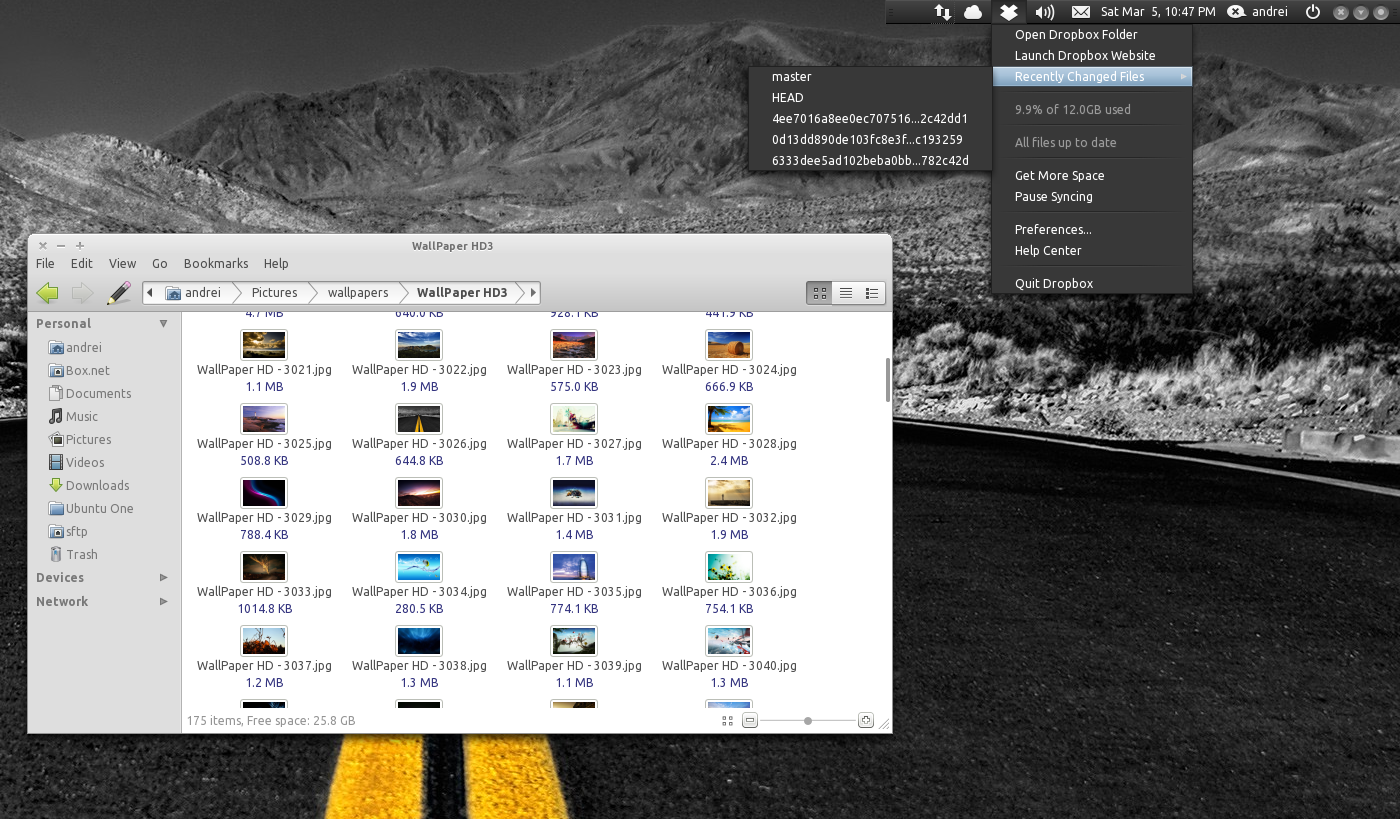Open the View menu
Screen dimensions: 1400x819
pos(122,264)
